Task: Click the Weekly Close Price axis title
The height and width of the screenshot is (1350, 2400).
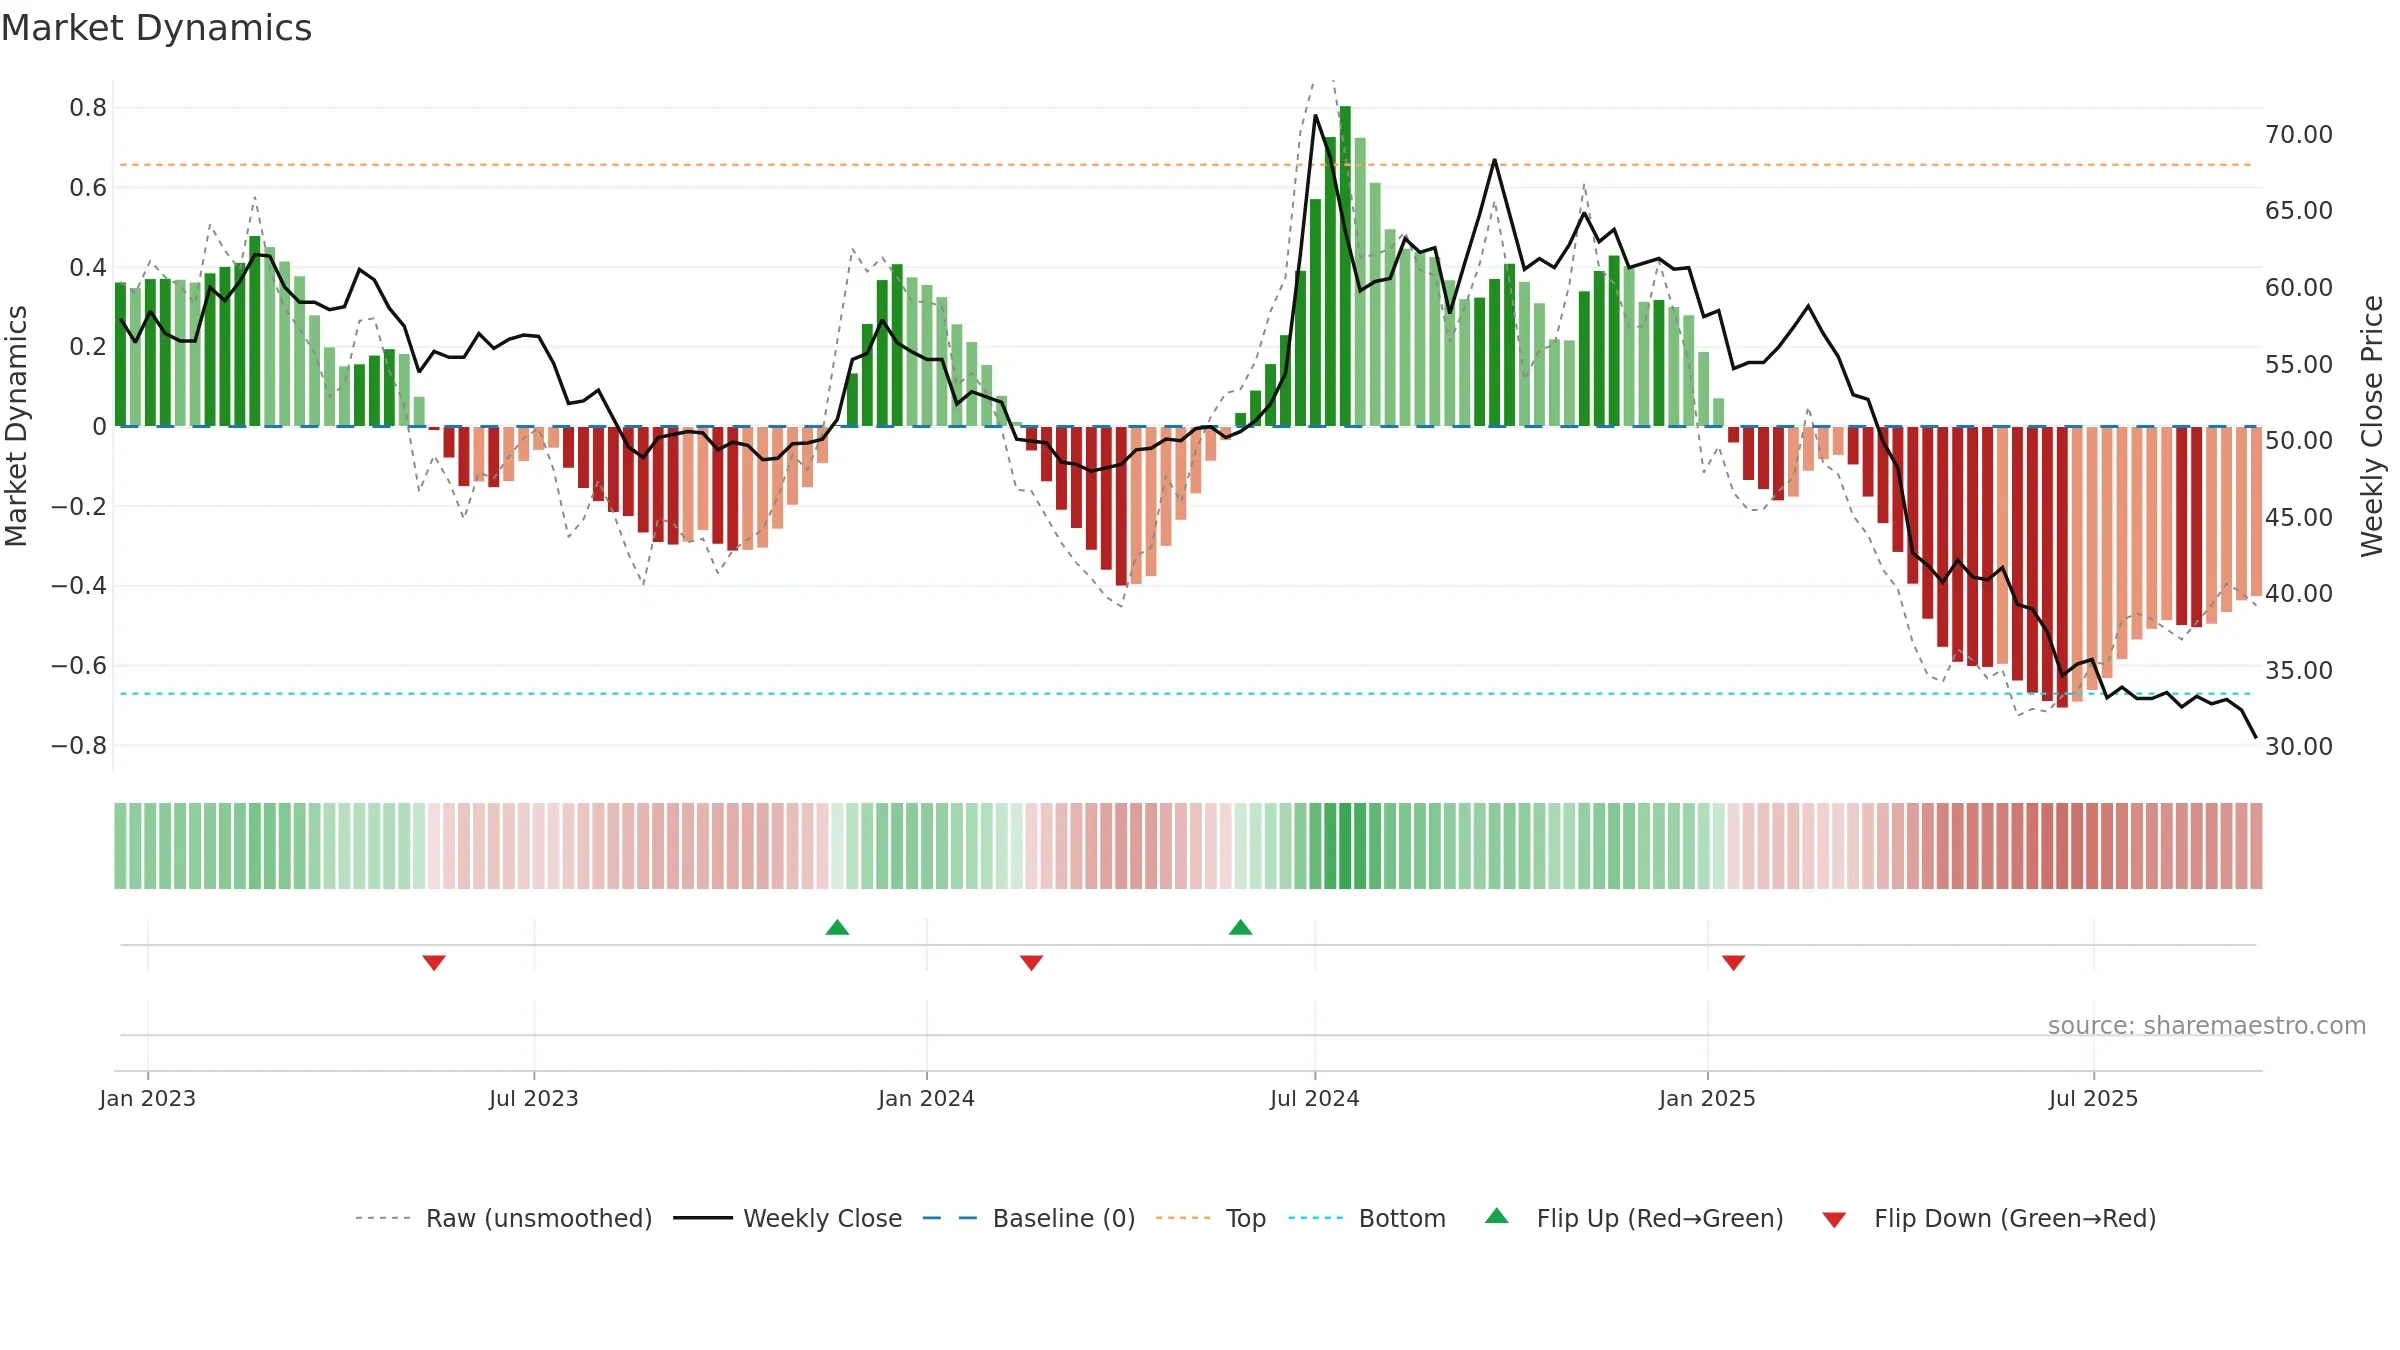Action: click(x=2372, y=426)
